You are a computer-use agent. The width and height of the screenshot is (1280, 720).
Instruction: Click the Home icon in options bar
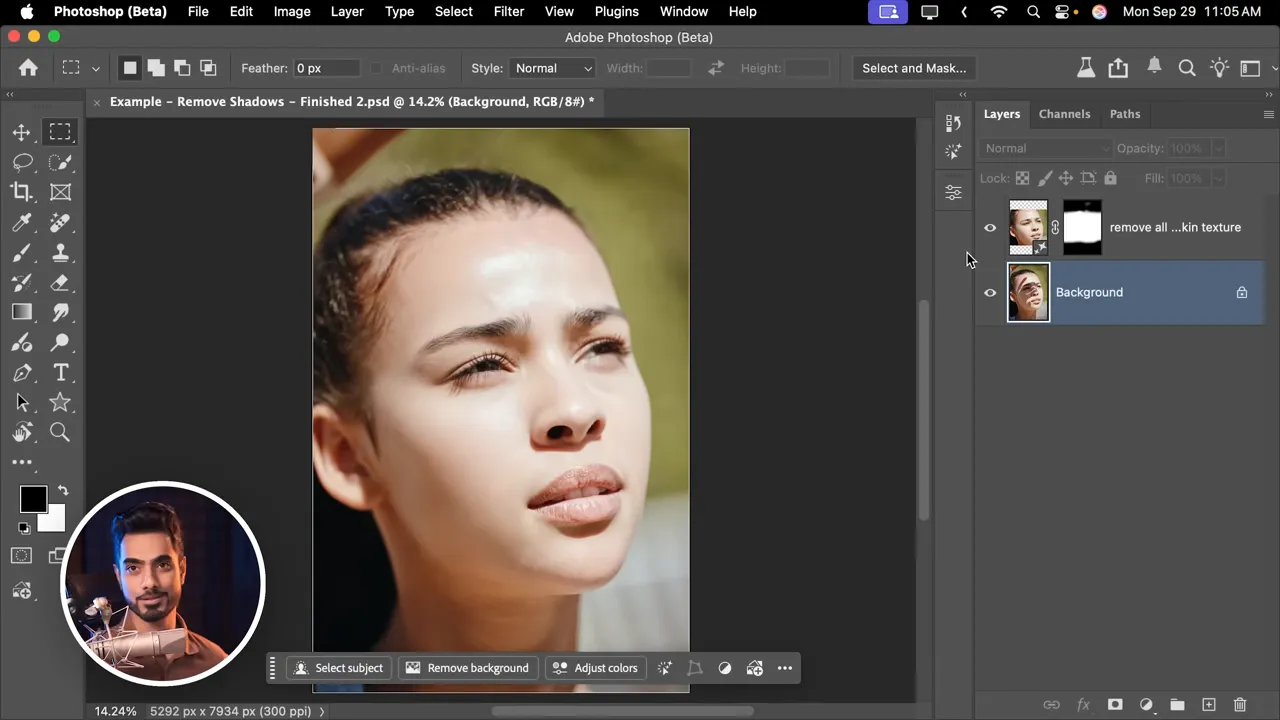(28, 68)
